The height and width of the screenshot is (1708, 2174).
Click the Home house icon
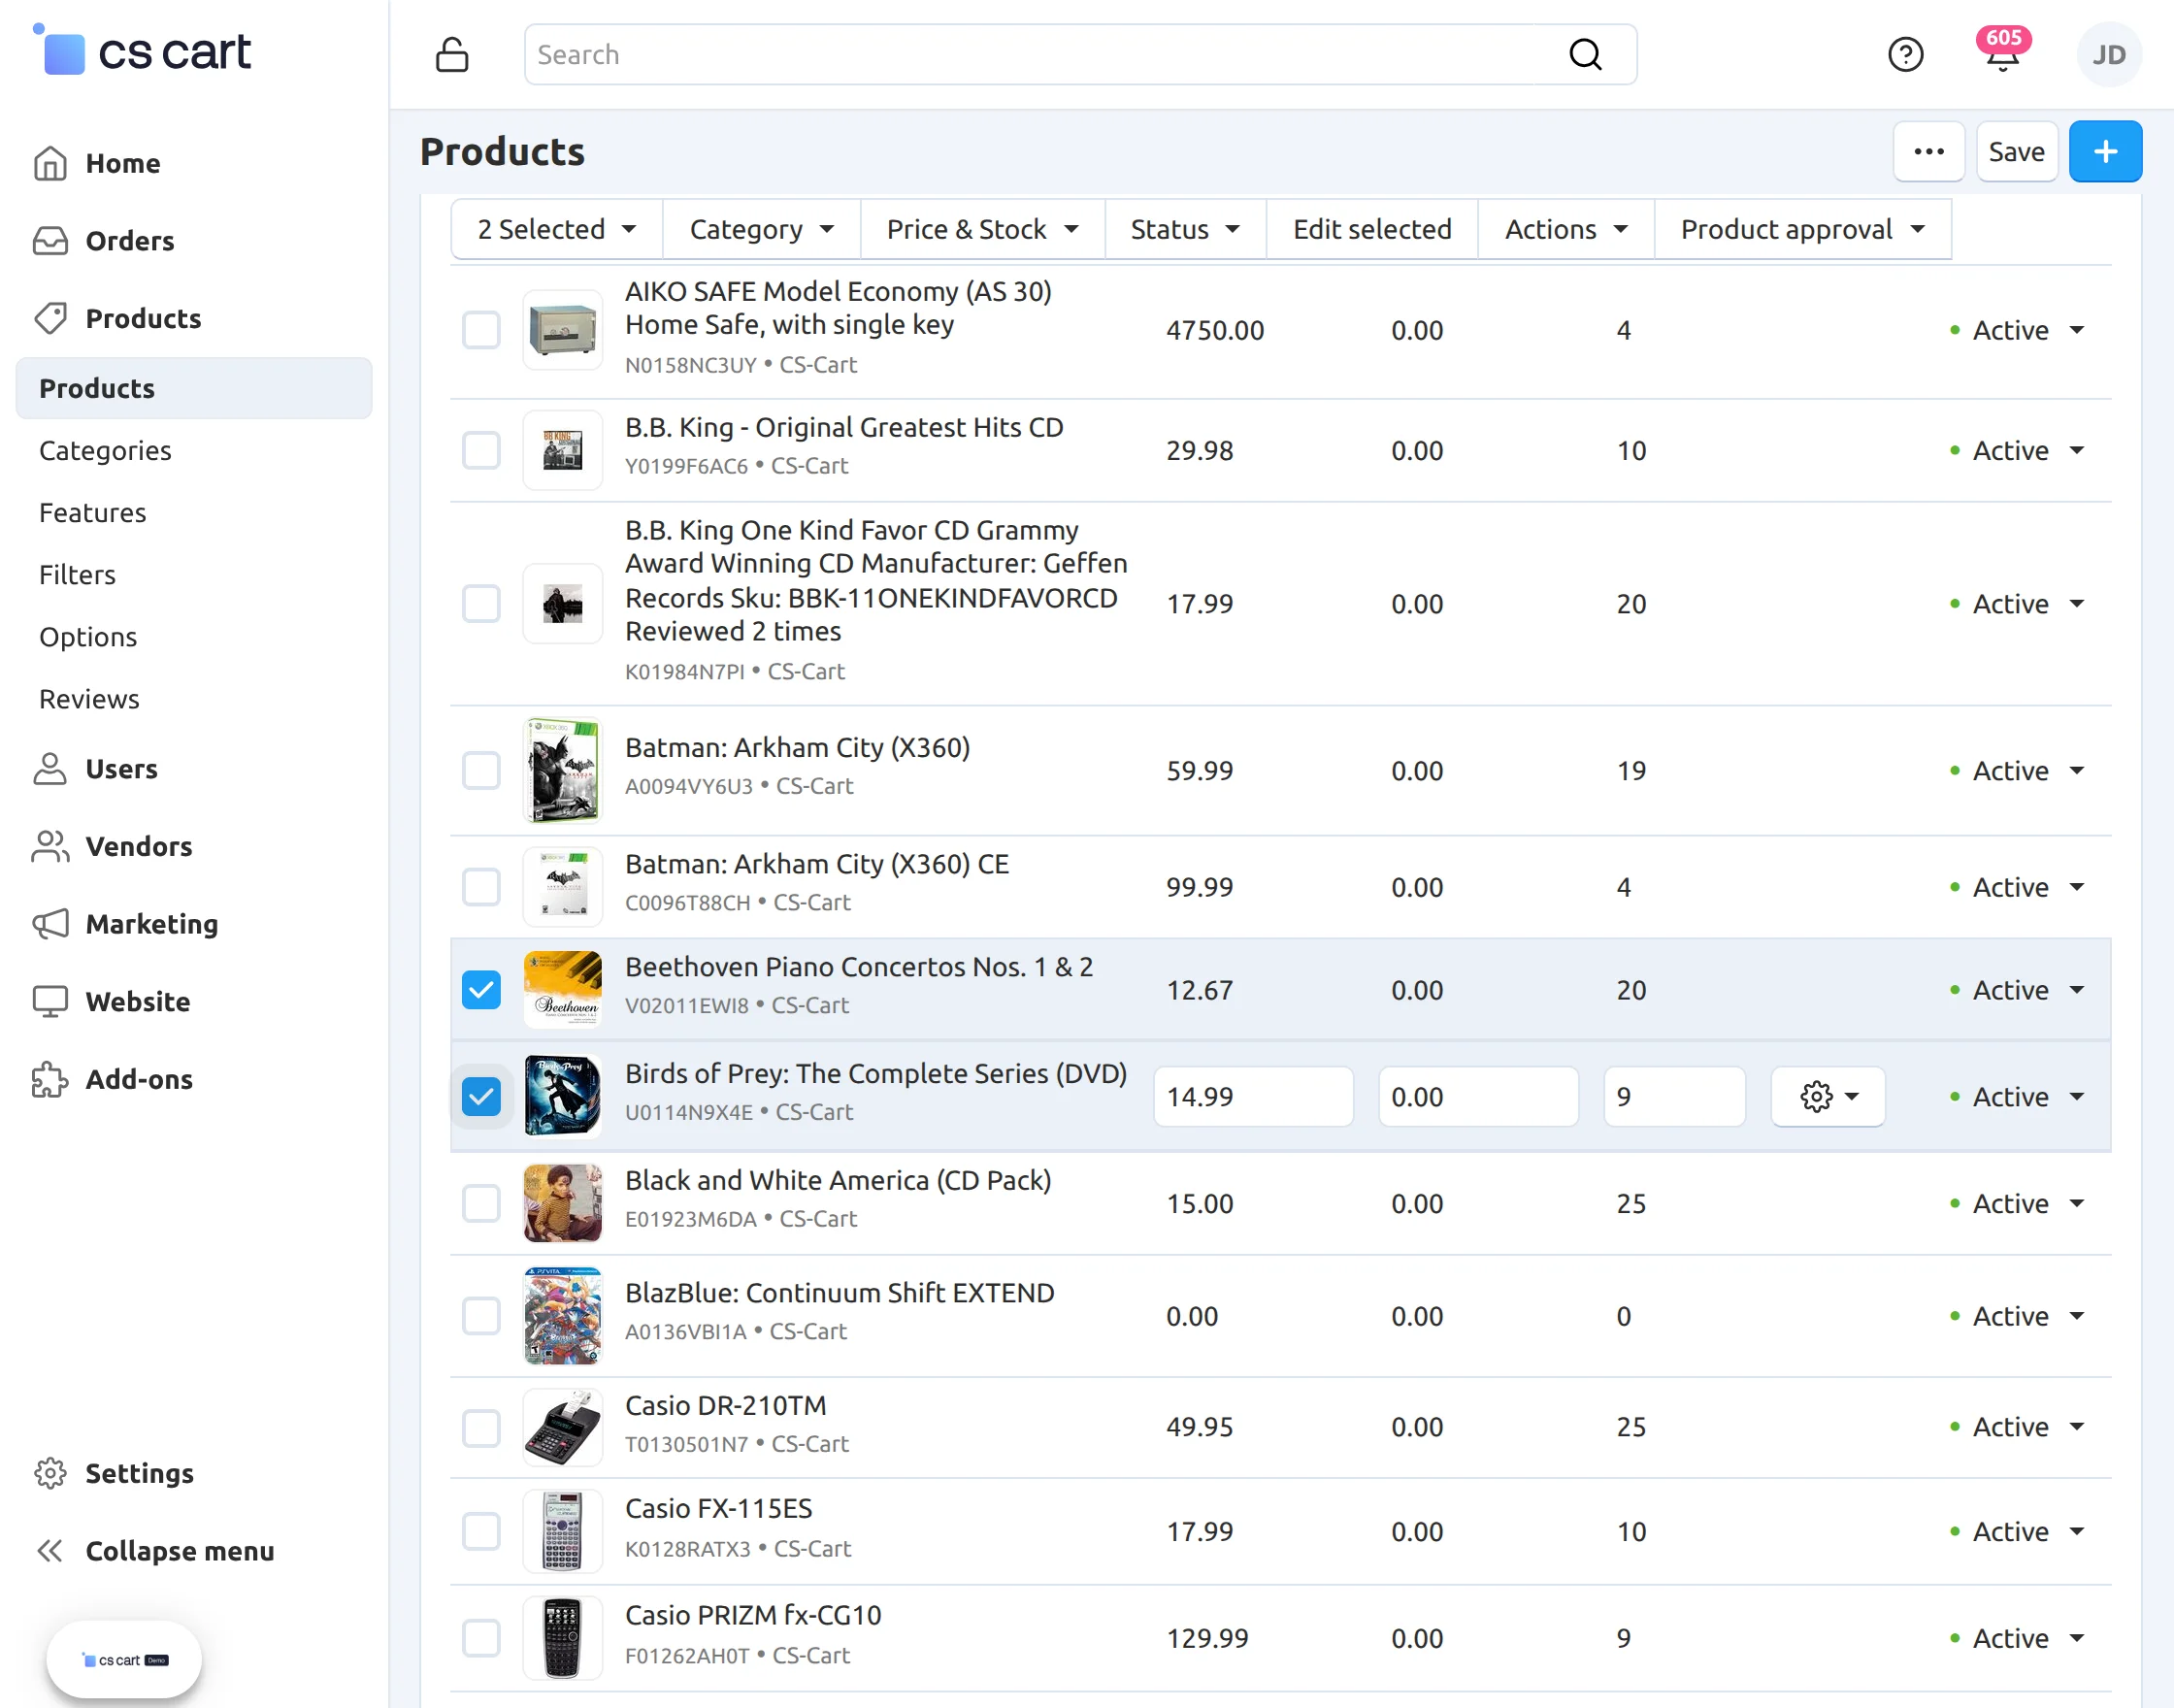click(x=50, y=163)
